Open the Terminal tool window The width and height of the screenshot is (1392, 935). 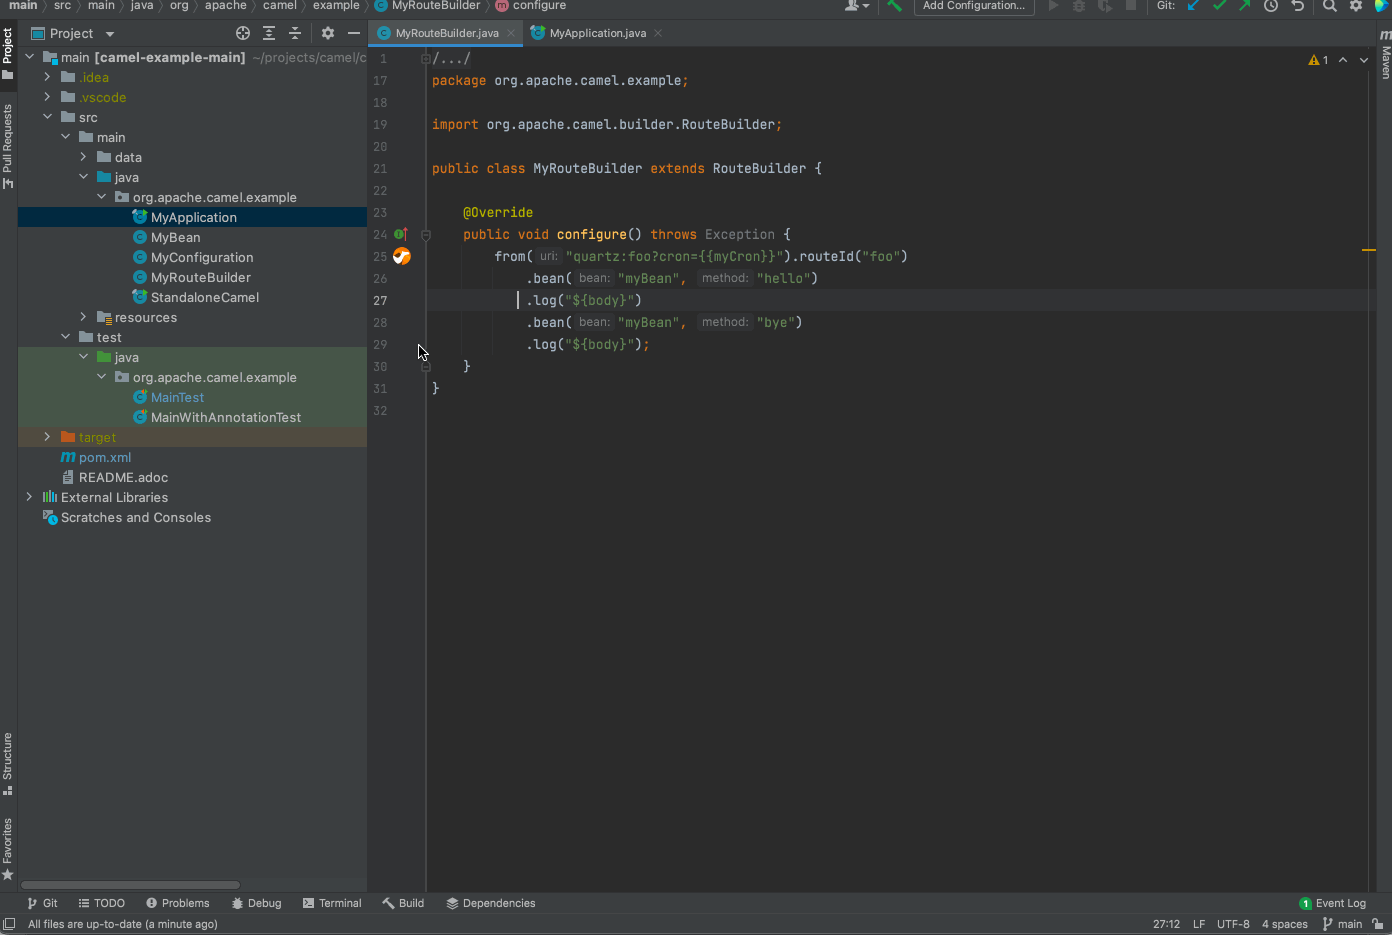pyautogui.click(x=332, y=903)
